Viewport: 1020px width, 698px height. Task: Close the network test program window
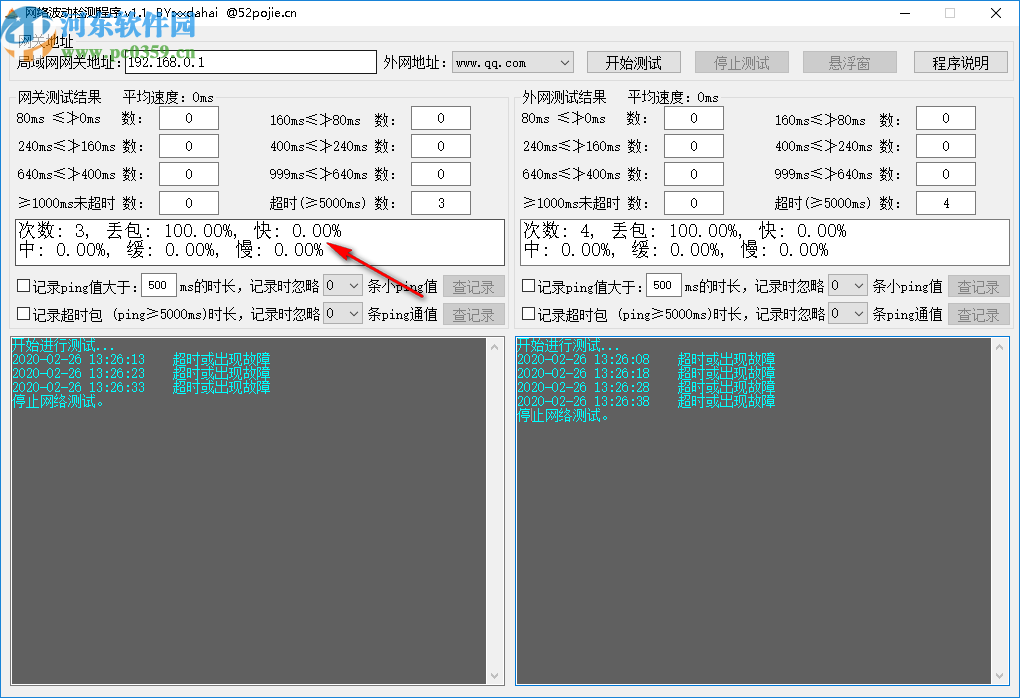996,13
